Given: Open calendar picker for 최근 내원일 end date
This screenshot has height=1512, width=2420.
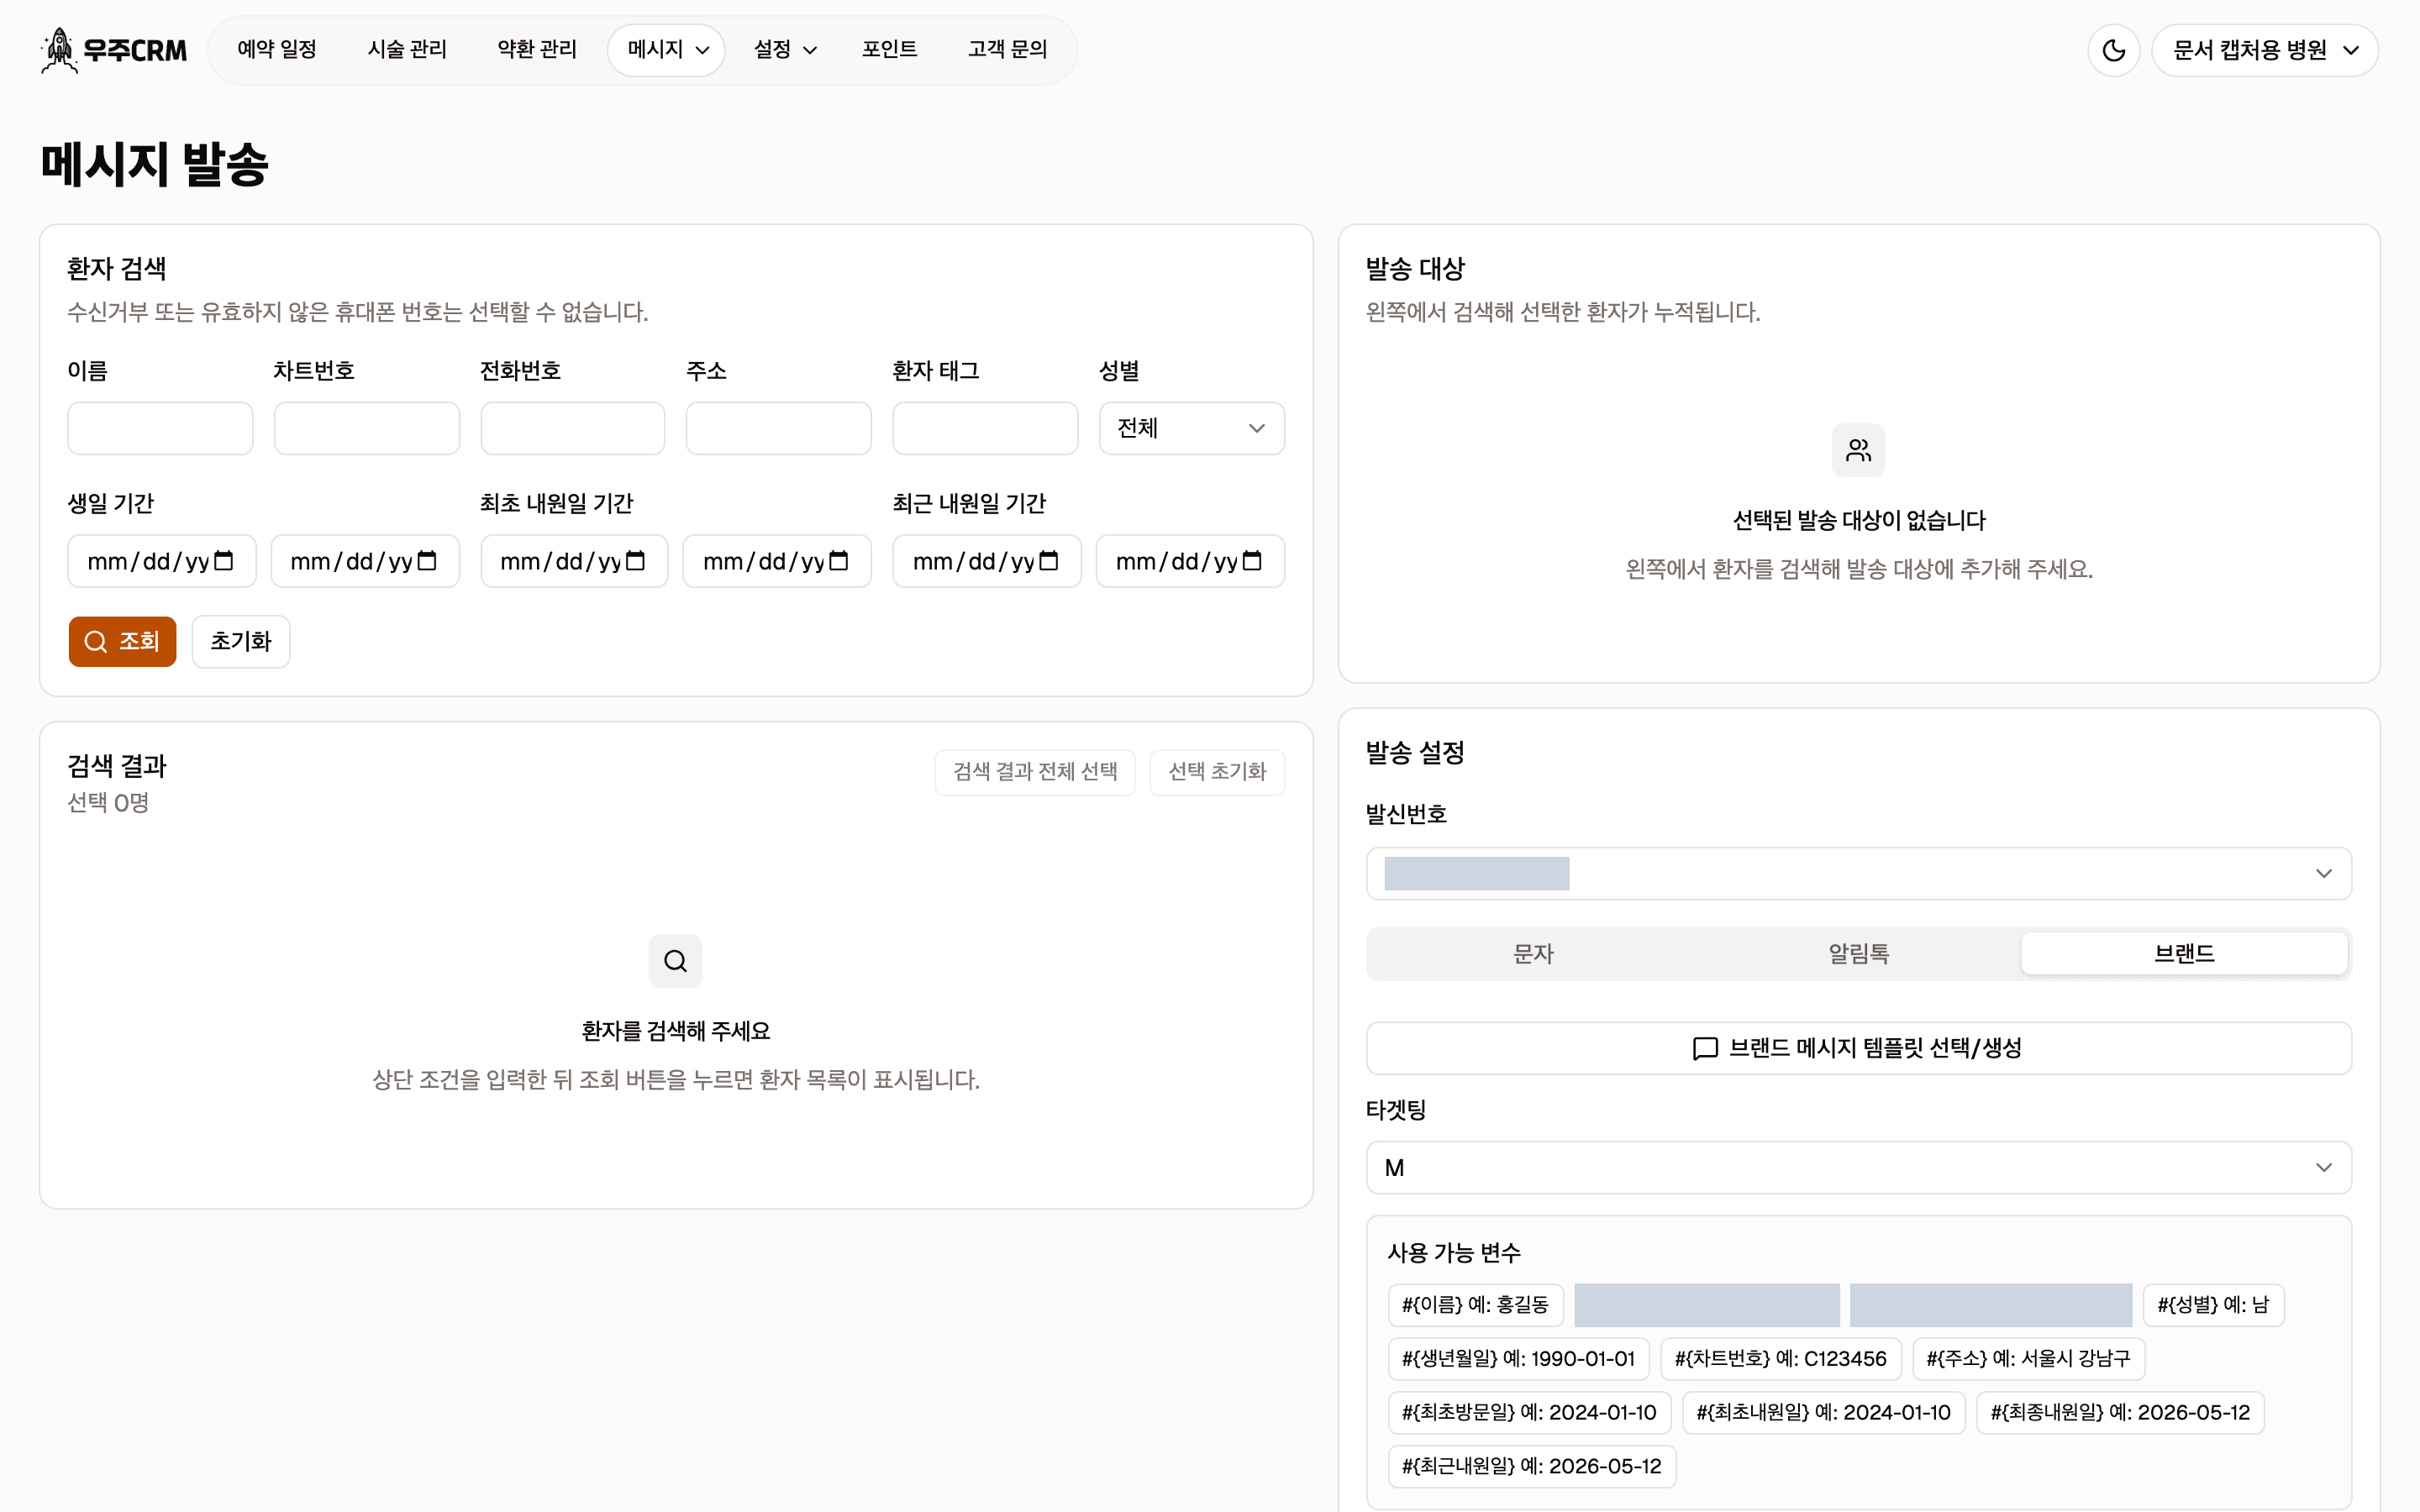Looking at the screenshot, I should [x=1252, y=561].
